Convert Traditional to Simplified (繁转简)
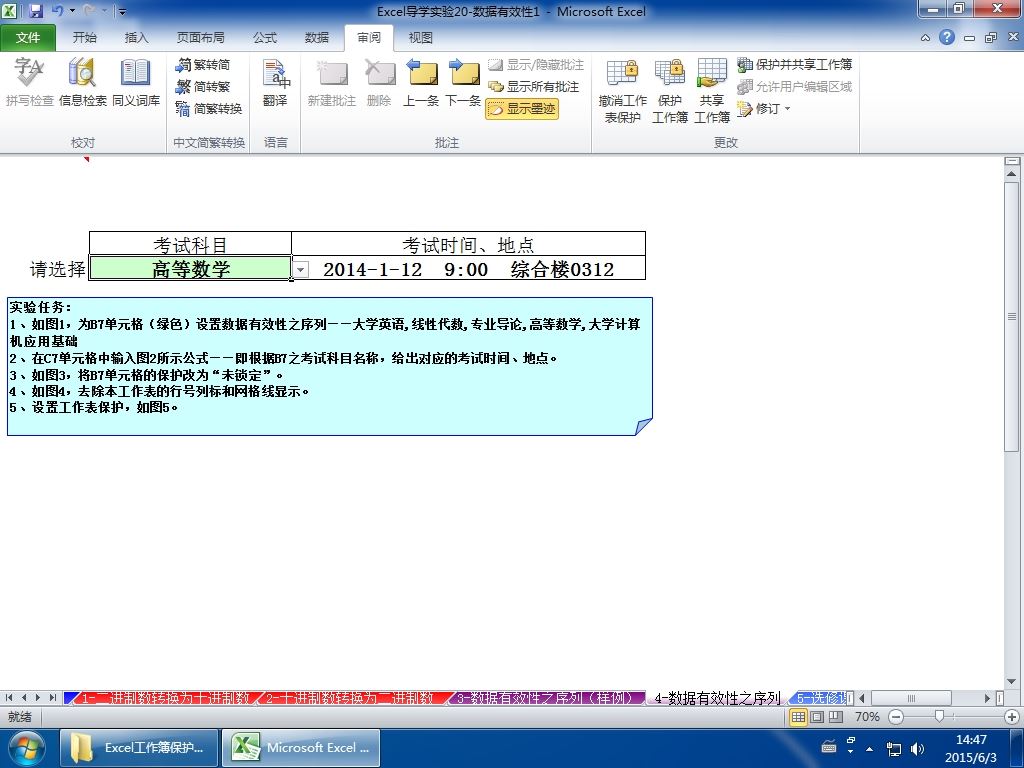Image resolution: width=1024 pixels, height=768 pixels. [x=203, y=65]
